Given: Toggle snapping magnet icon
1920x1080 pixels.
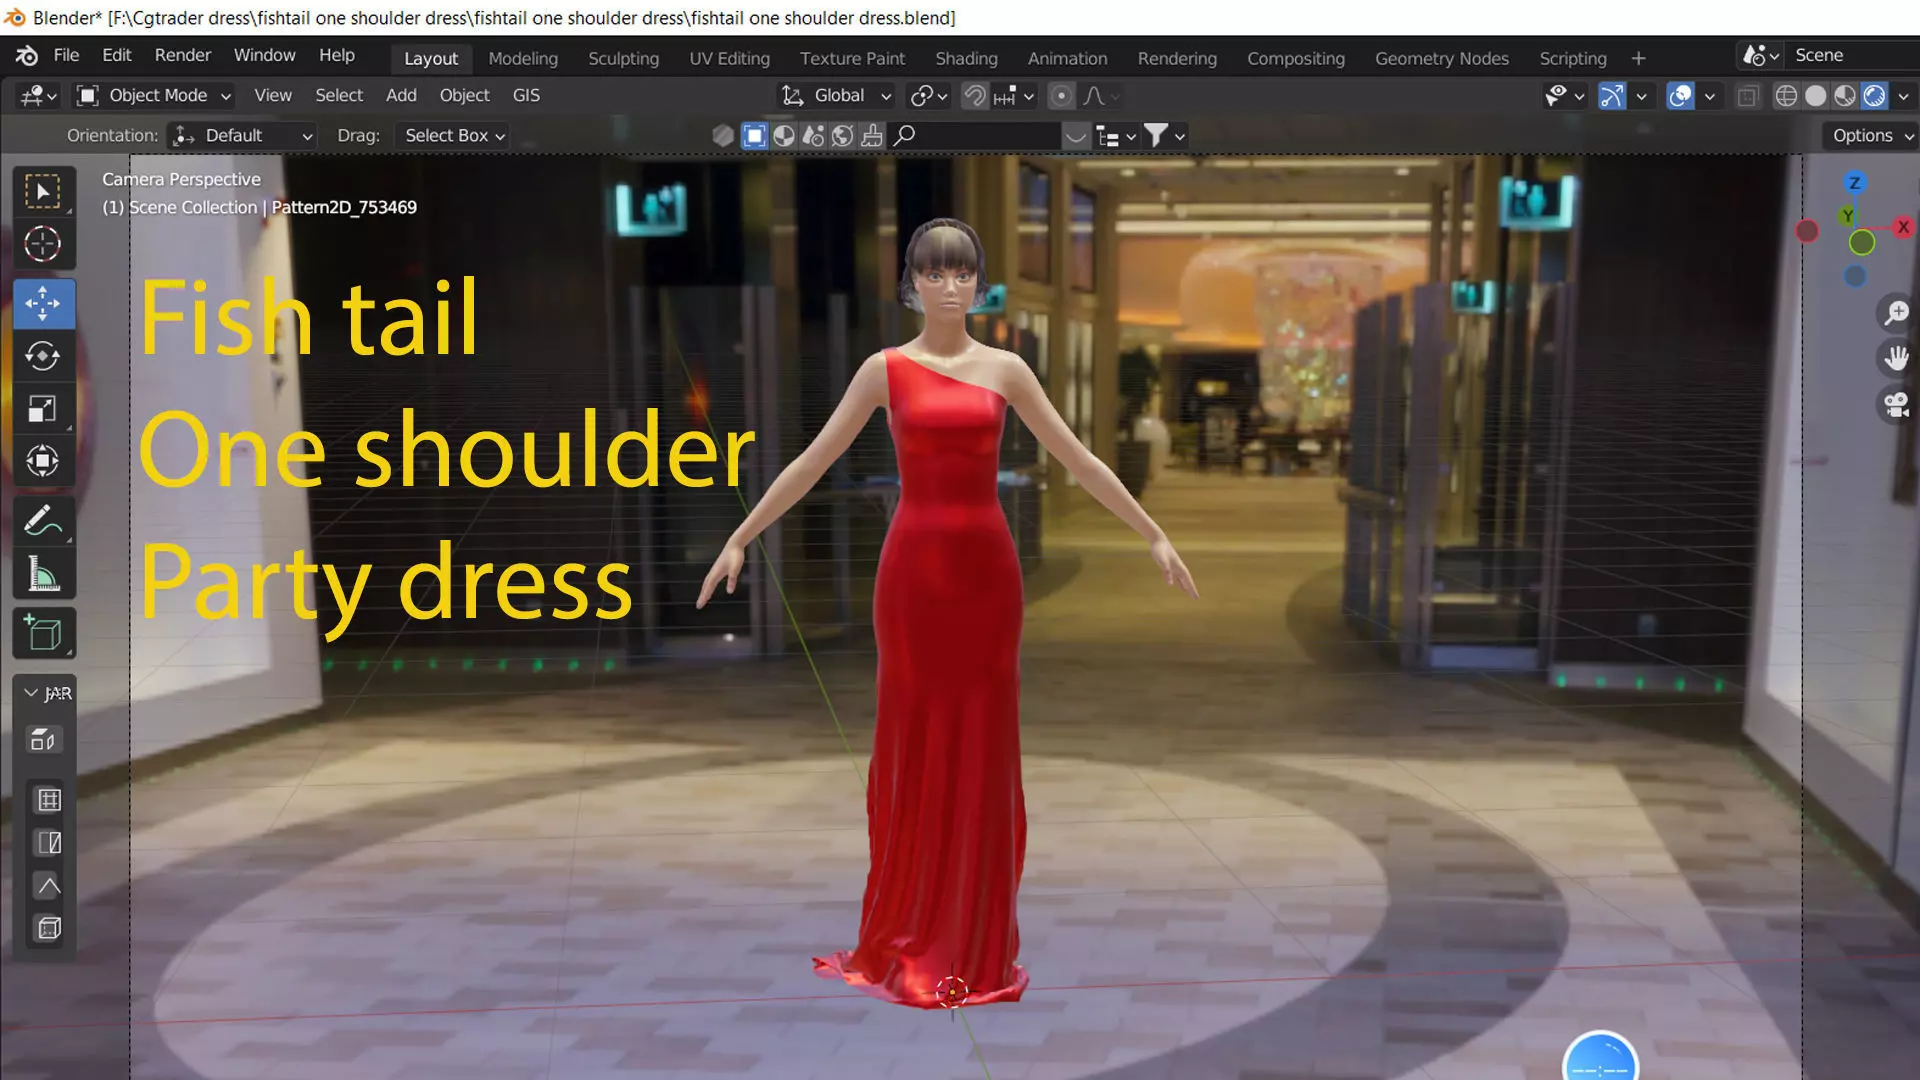Looking at the screenshot, I should coord(974,96).
